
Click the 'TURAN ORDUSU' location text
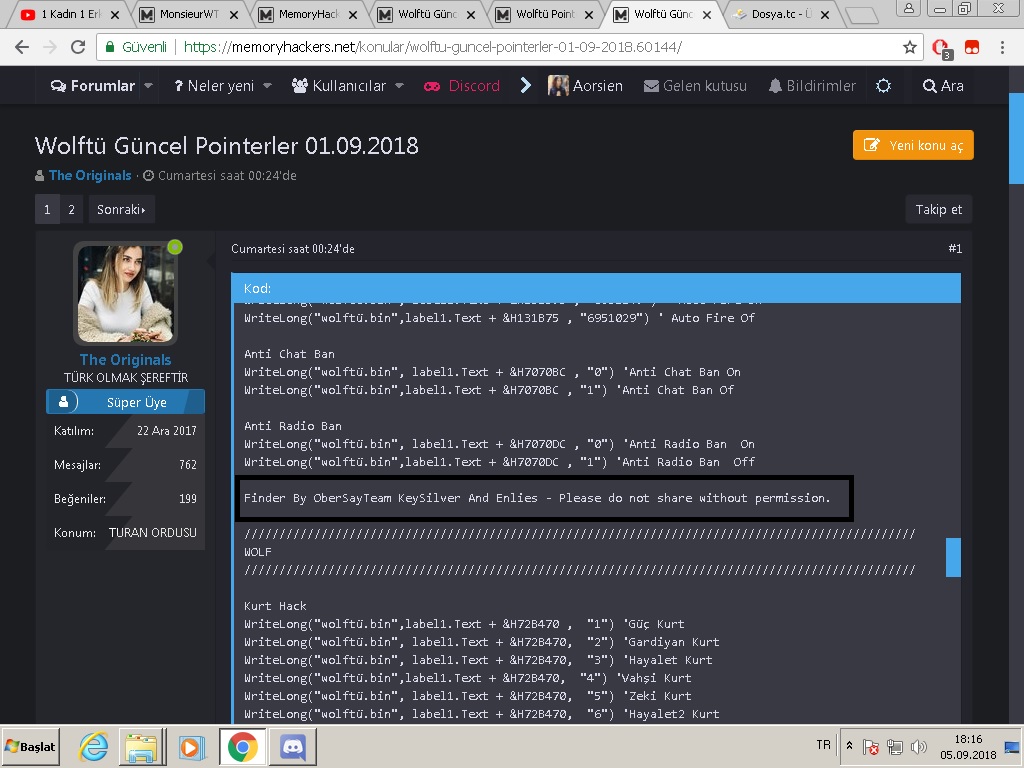[x=153, y=533]
